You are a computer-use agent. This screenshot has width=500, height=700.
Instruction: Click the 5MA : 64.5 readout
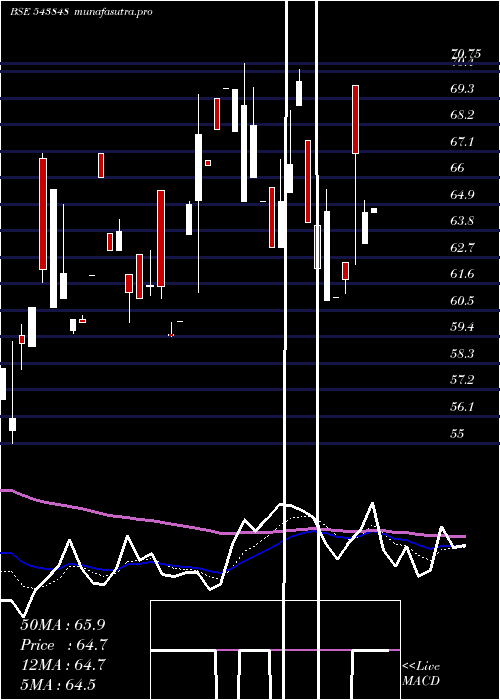point(58,685)
